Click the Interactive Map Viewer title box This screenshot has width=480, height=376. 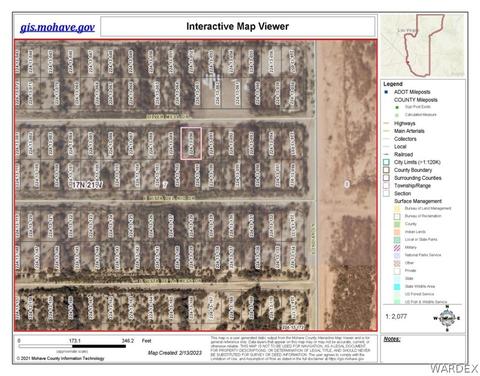238,26
